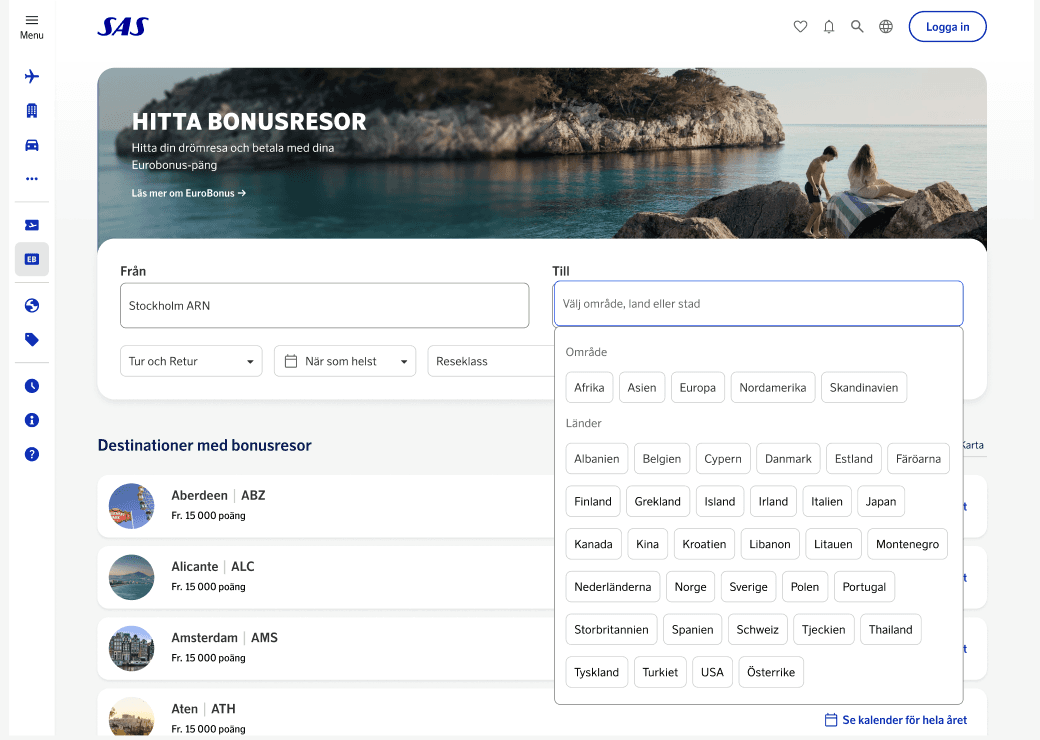
Task: Select the EB EuroBonus sidebar icon
Action: tap(32, 259)
